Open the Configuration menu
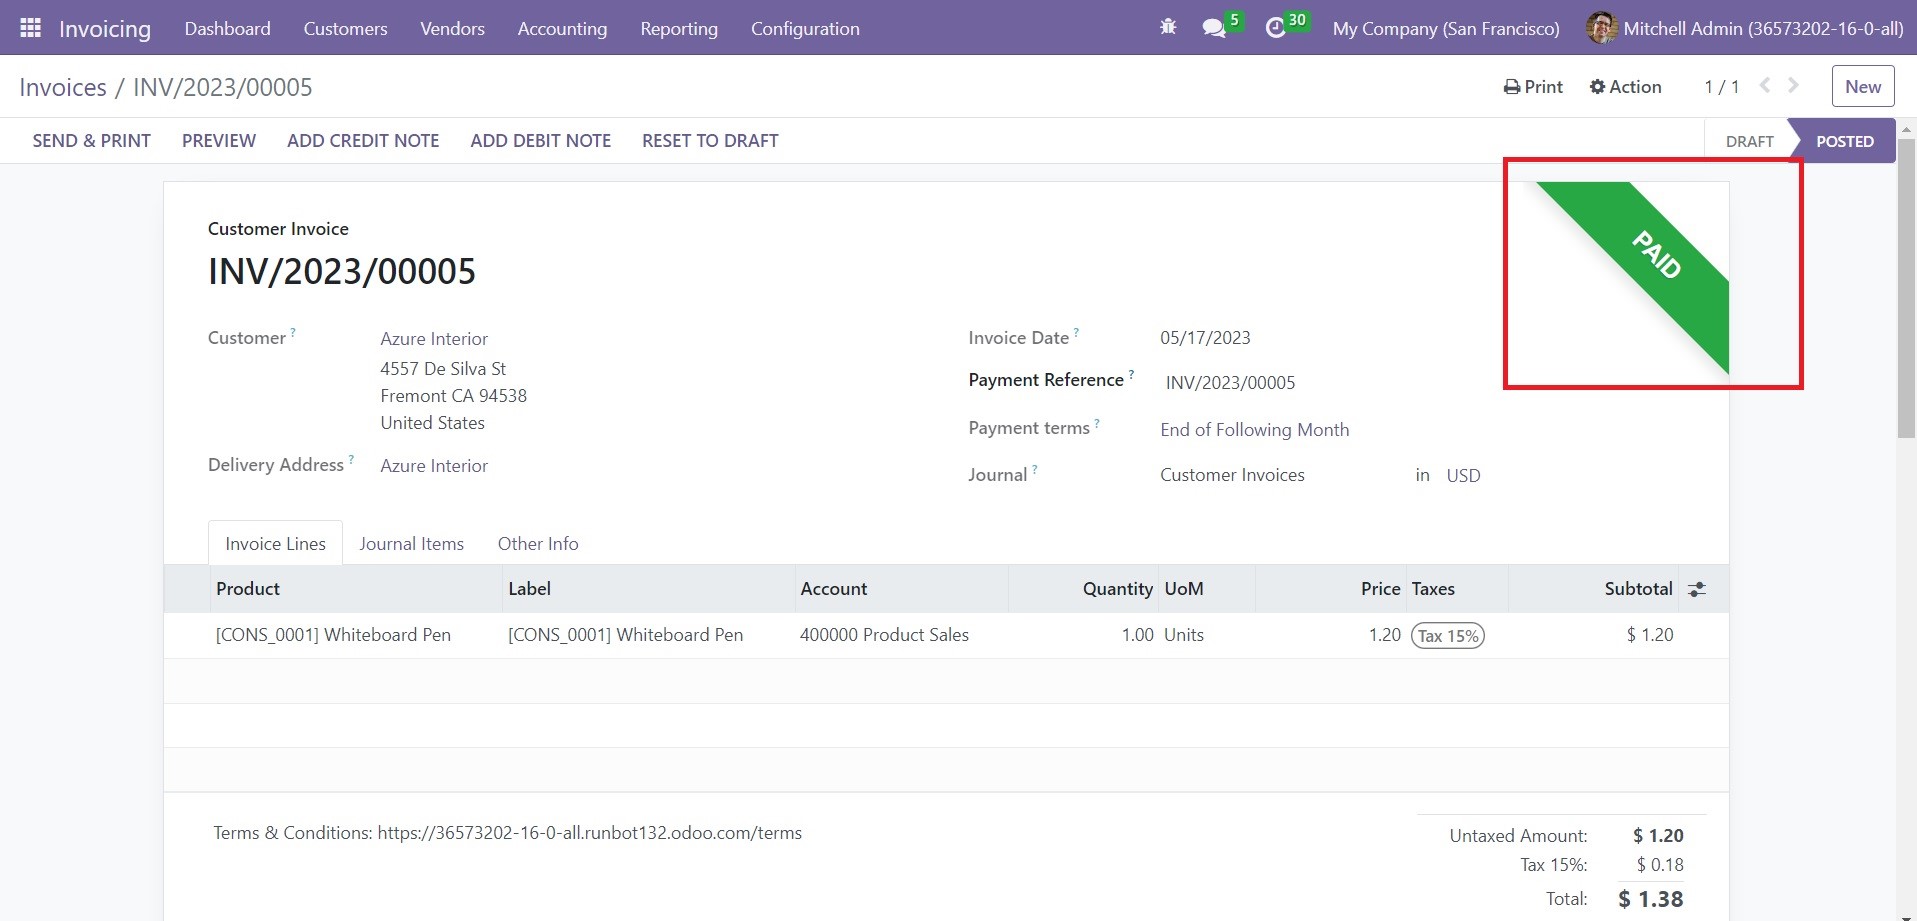1917x921 pixels. pos(805,28)
